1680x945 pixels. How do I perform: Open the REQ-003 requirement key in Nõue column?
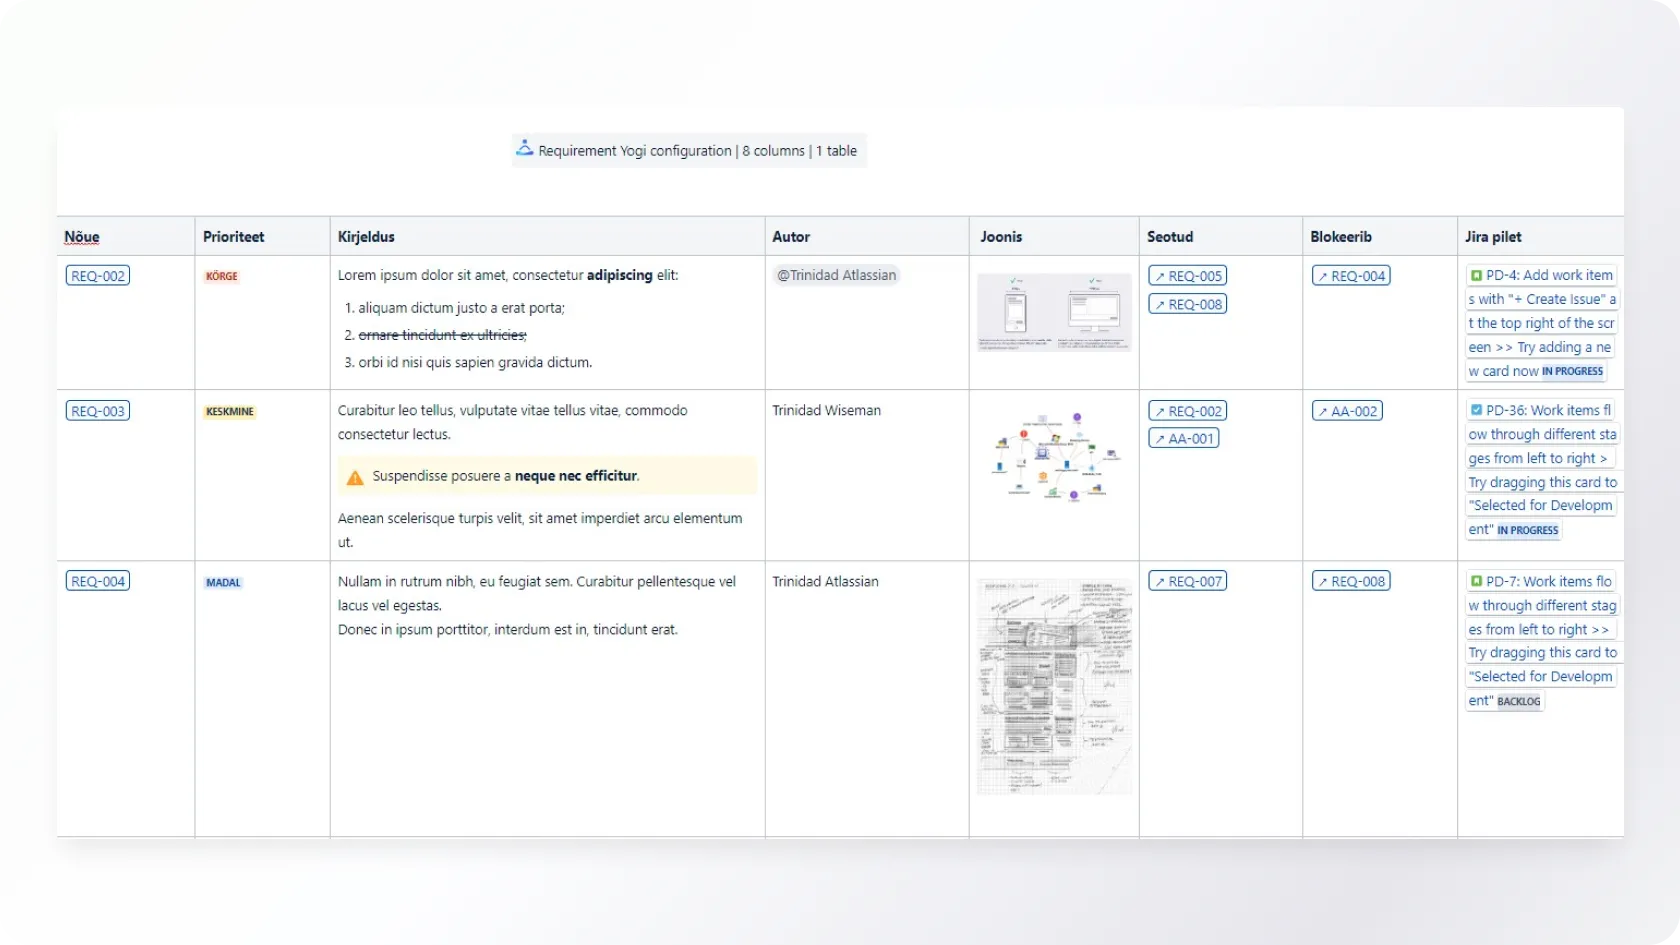click(98, 411)
